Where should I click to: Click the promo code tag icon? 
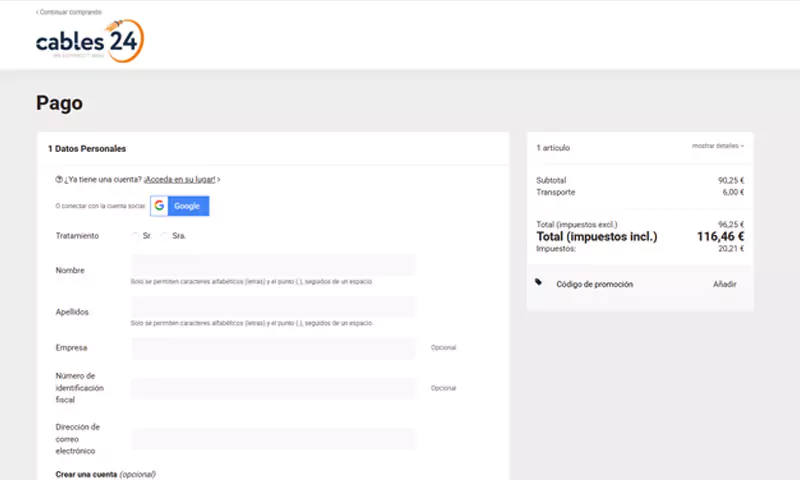[538, 282]
